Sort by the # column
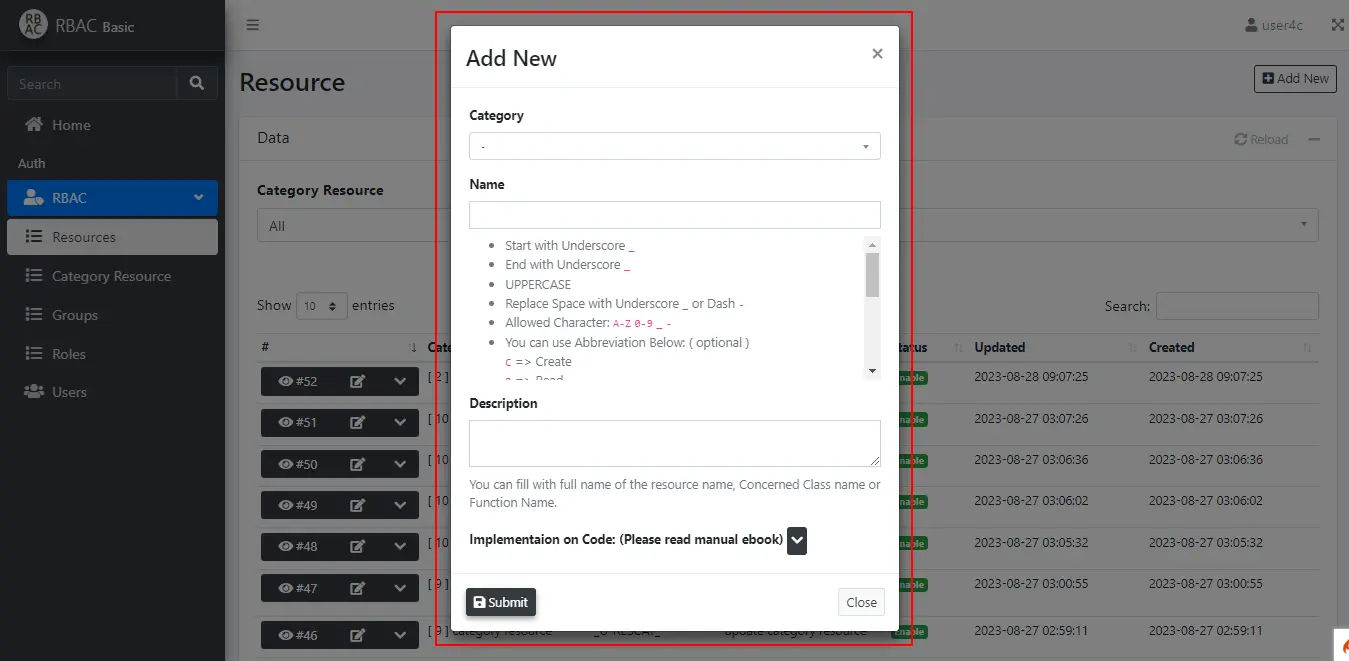The height and width of the screenshot is (661, 1349). [x=339, y=347]
